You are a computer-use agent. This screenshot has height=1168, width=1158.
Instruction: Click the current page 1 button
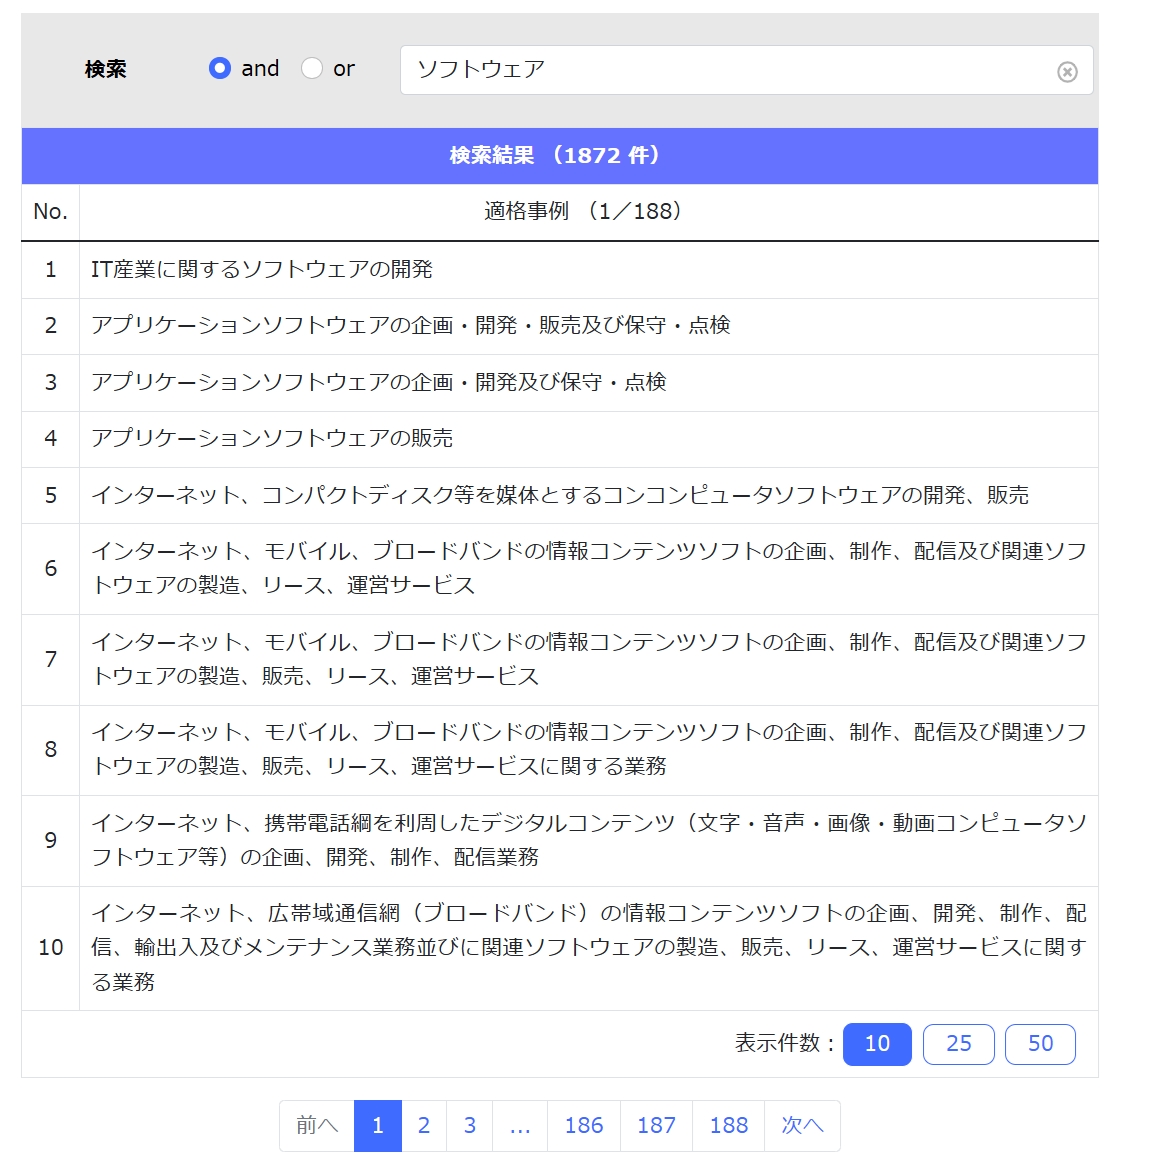378,1125
